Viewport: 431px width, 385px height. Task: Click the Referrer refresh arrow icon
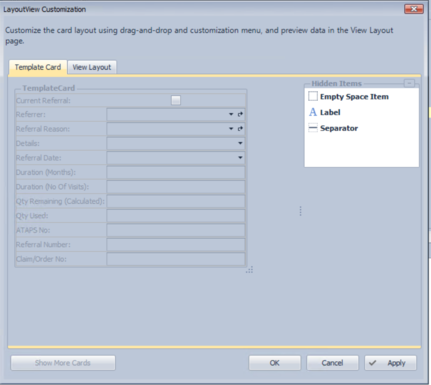point(240,114)
